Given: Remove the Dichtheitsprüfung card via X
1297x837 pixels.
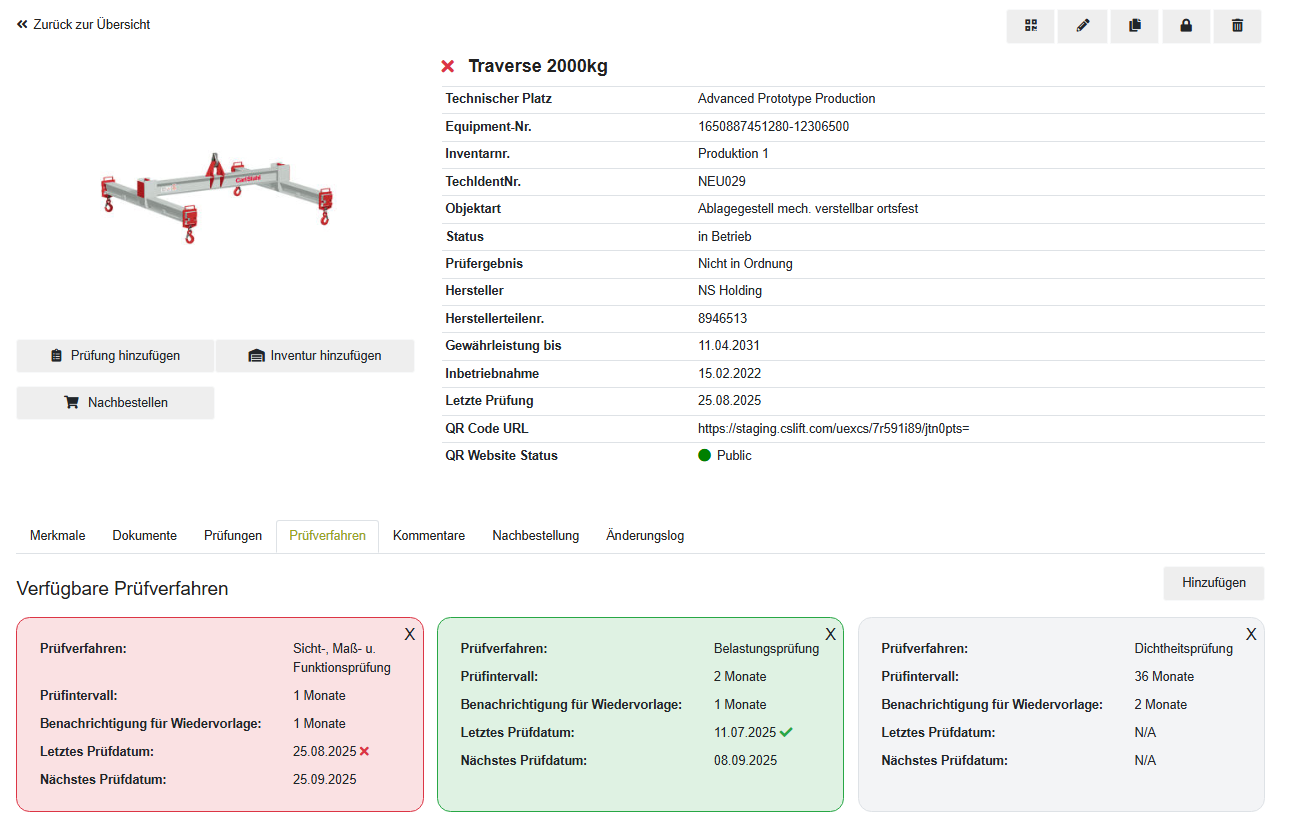Looking at the screenshot, I should pyautogui.click(x=1250, y=634).
